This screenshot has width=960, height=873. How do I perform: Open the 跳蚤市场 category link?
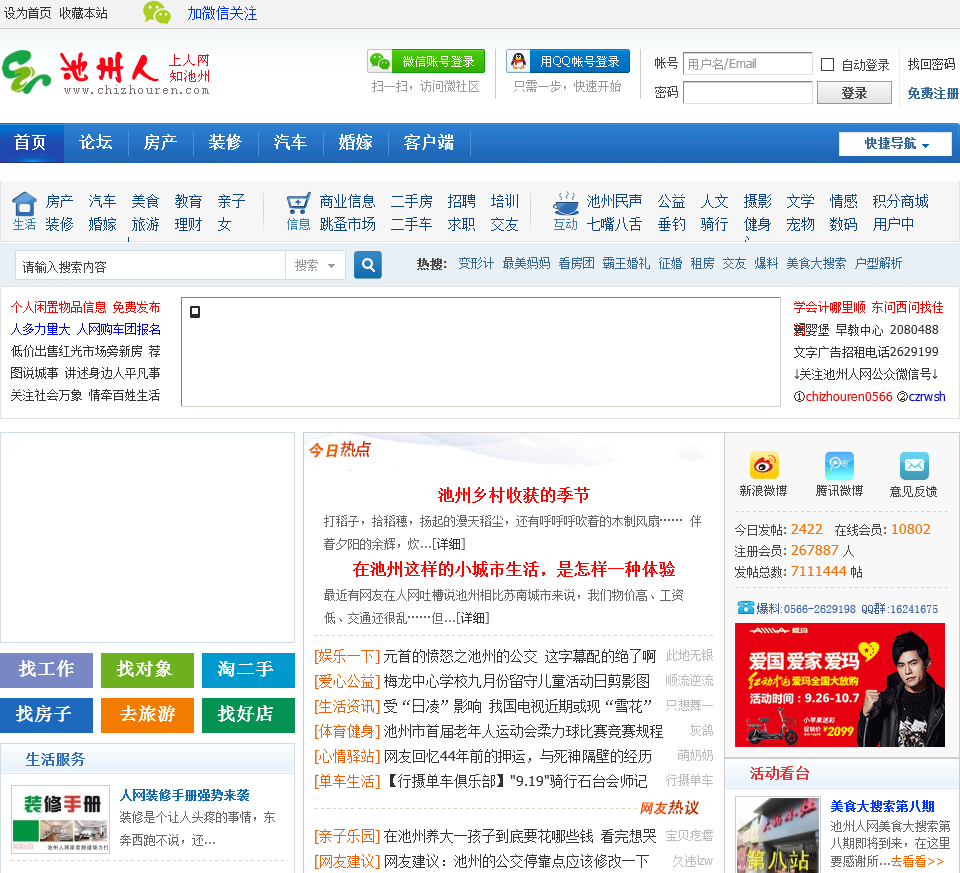(x=347, y=224)
